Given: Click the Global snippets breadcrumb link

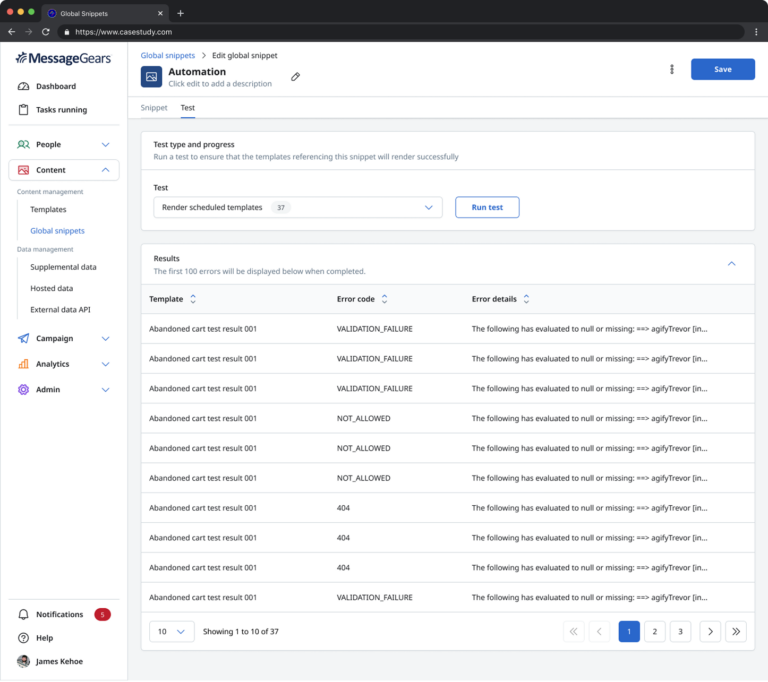Looking at the screenshot, I should pyautogui.click(x=167, y=56).
